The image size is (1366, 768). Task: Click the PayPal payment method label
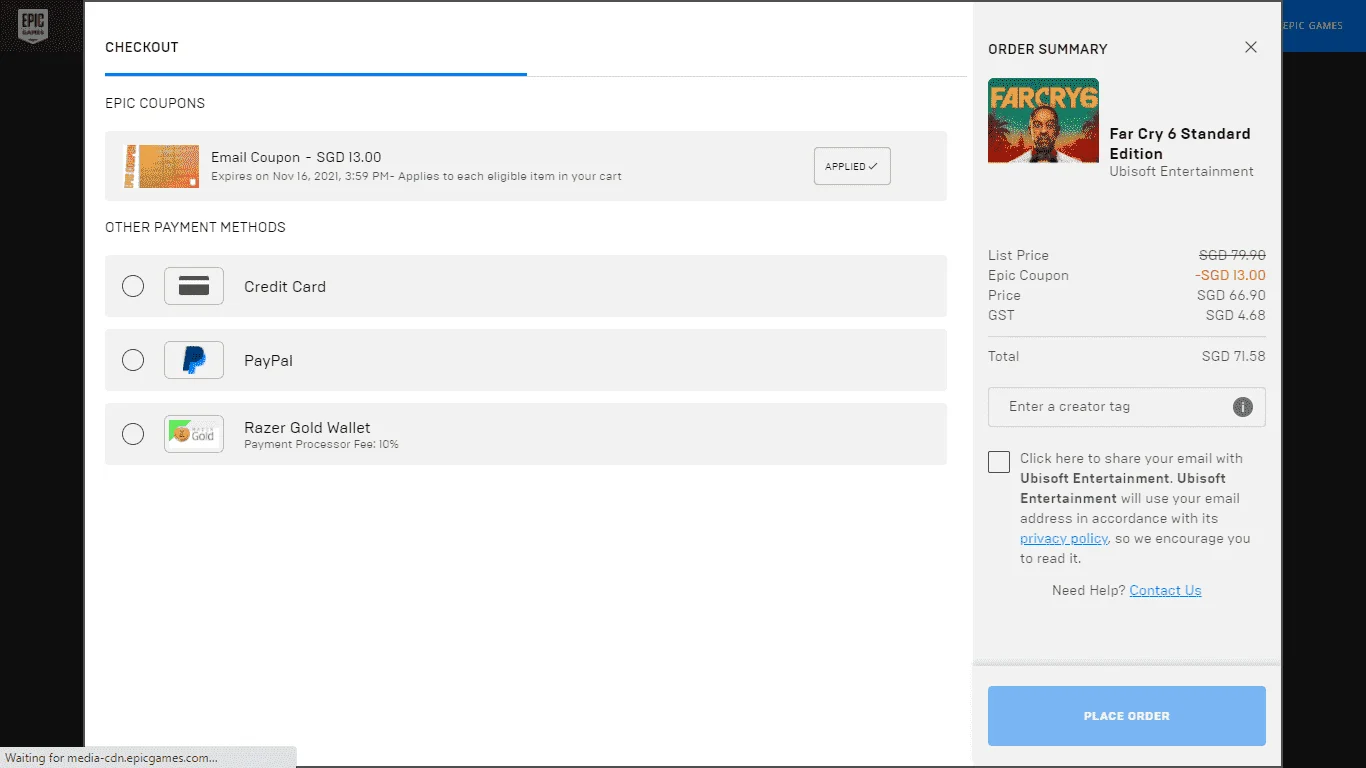click(268, 360)
